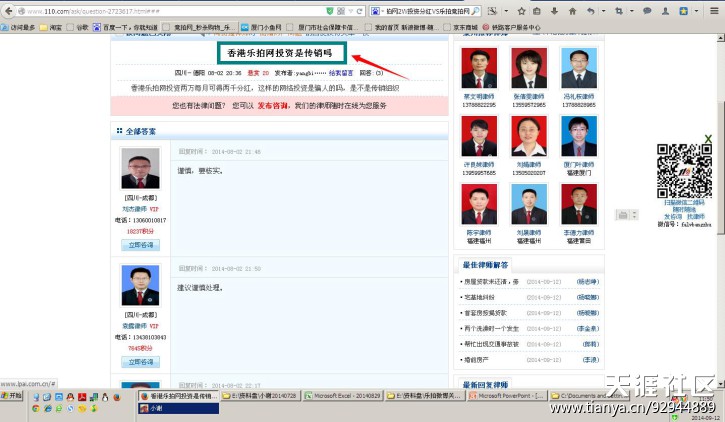Viewport: 725px width, 422px height.
Task: Open the browser hamburger menu
Action: coord(714,11)
